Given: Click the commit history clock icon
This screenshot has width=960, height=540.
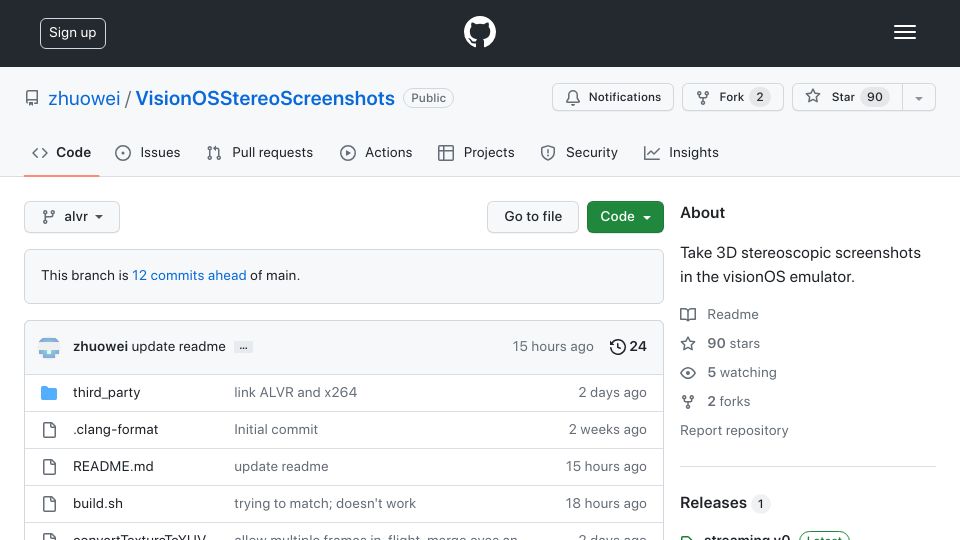Looking at the screenshot, I should [617, 347].
